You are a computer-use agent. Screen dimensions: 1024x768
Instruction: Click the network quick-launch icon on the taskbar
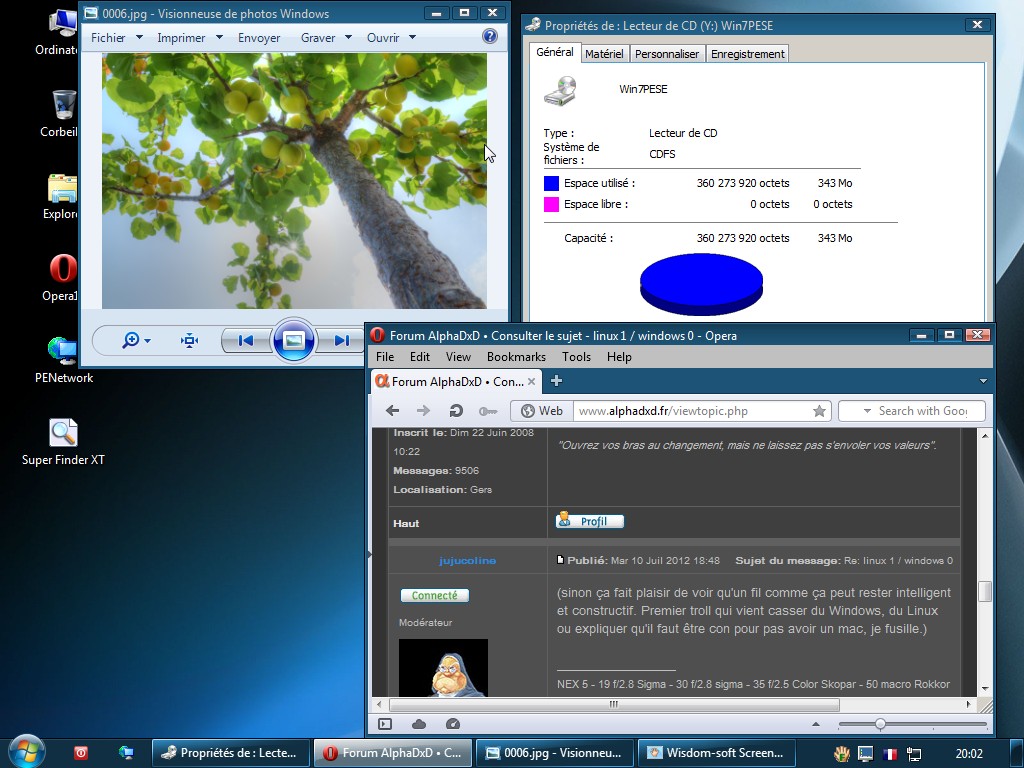pos(126,753)
